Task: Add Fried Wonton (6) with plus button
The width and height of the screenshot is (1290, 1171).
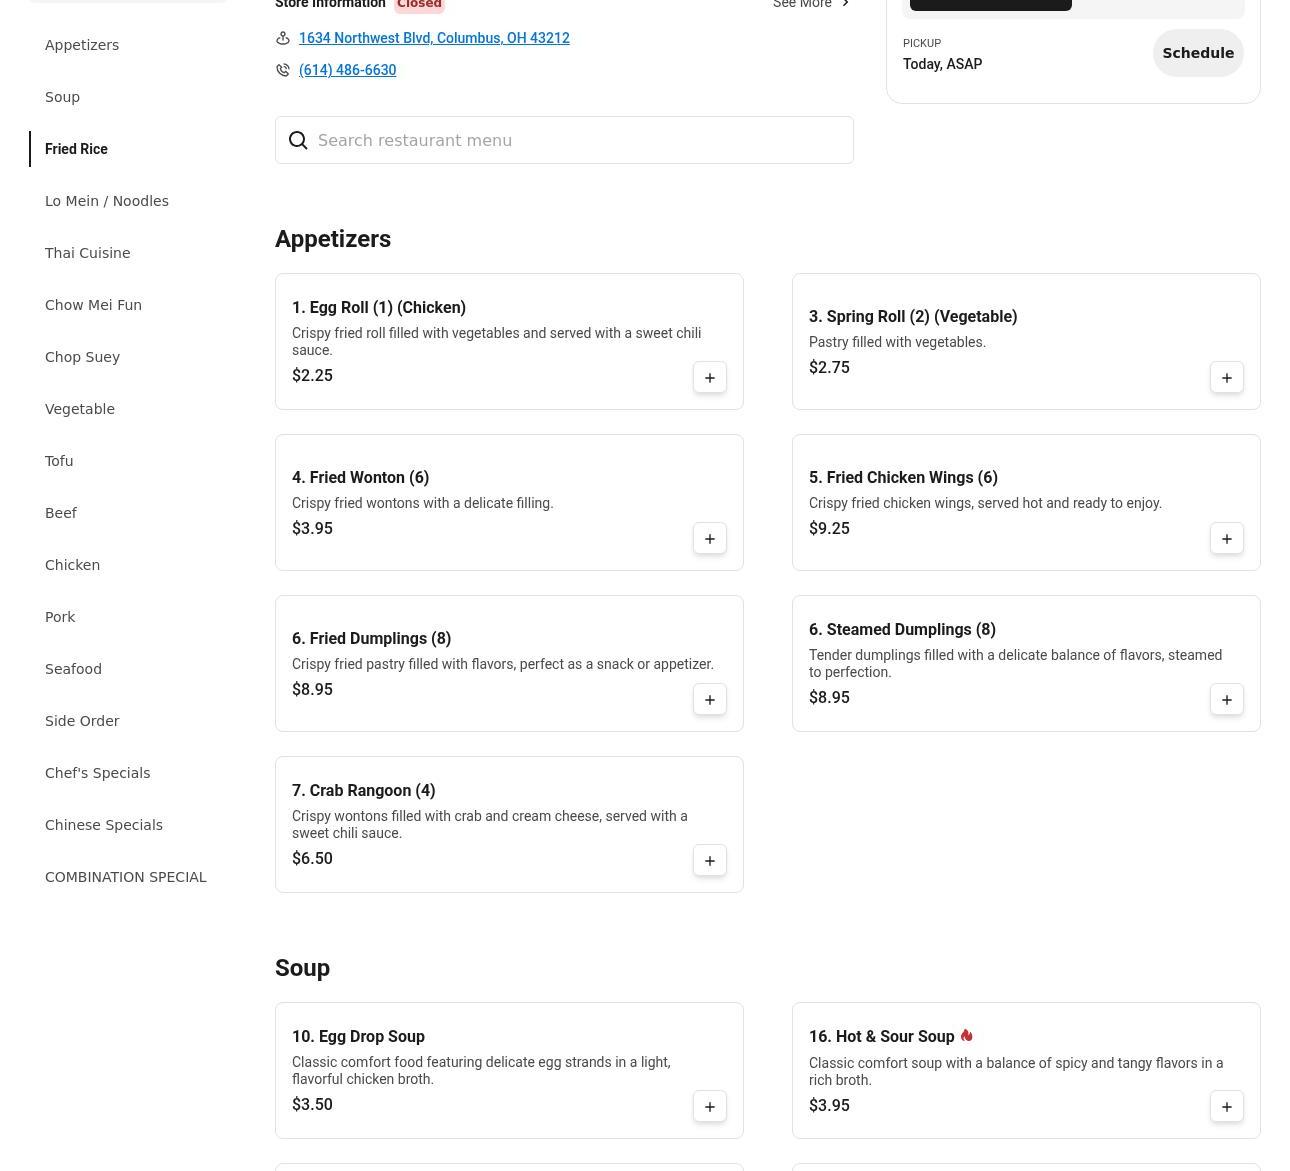Action: pyautogui.click(x=710, y=539)
